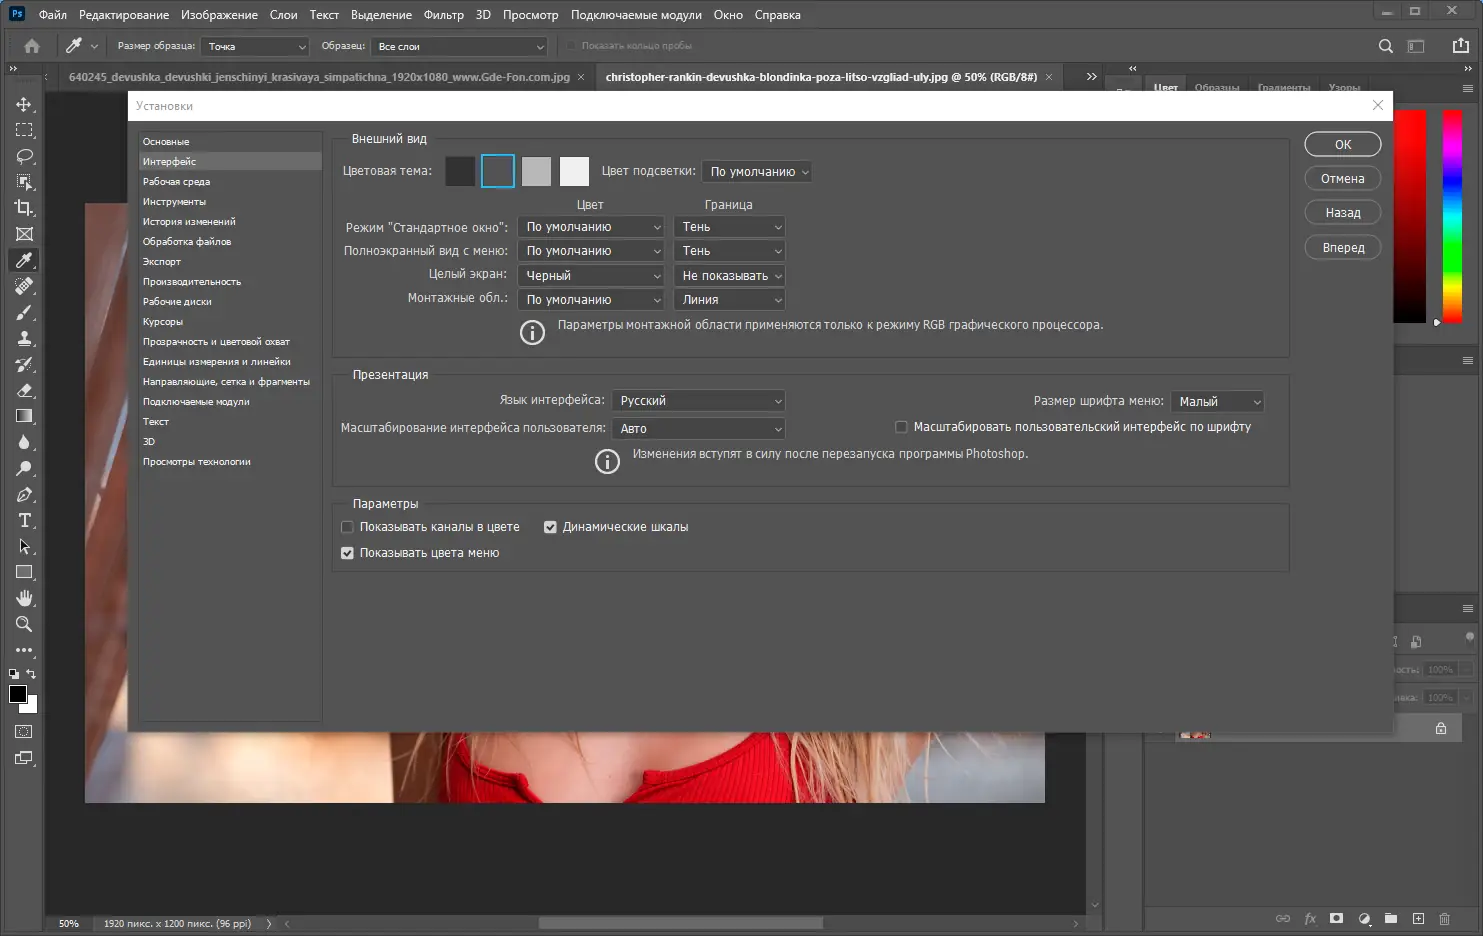Open "Масштабирование интерфейса пользователя" dropdown

698,429
